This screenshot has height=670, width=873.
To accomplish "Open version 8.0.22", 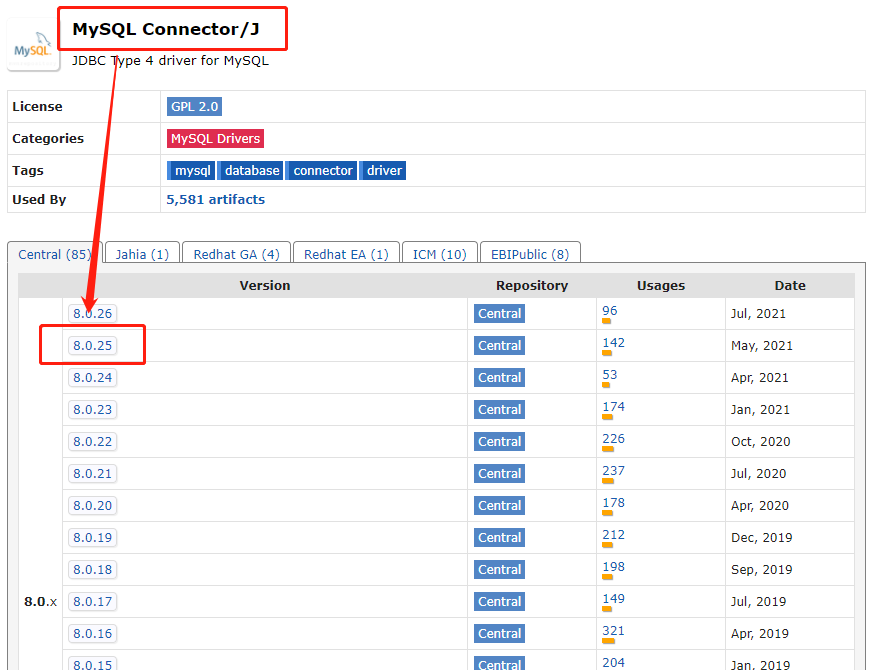I will tap(92, 442).
